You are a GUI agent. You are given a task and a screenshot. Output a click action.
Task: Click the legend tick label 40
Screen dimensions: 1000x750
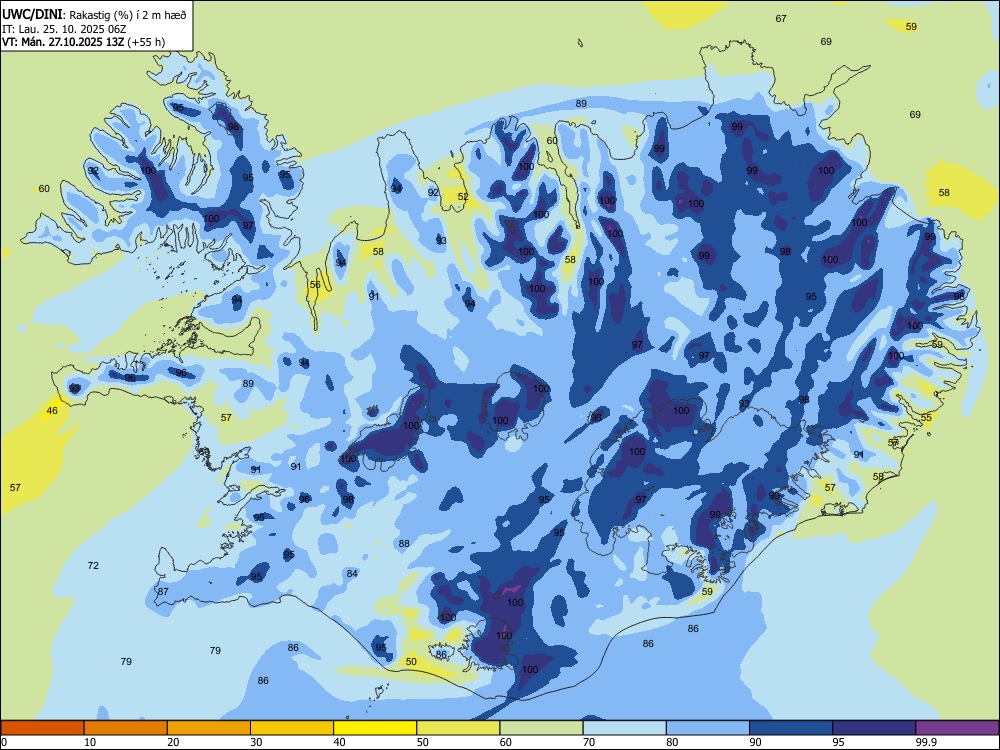click(340, 742)
